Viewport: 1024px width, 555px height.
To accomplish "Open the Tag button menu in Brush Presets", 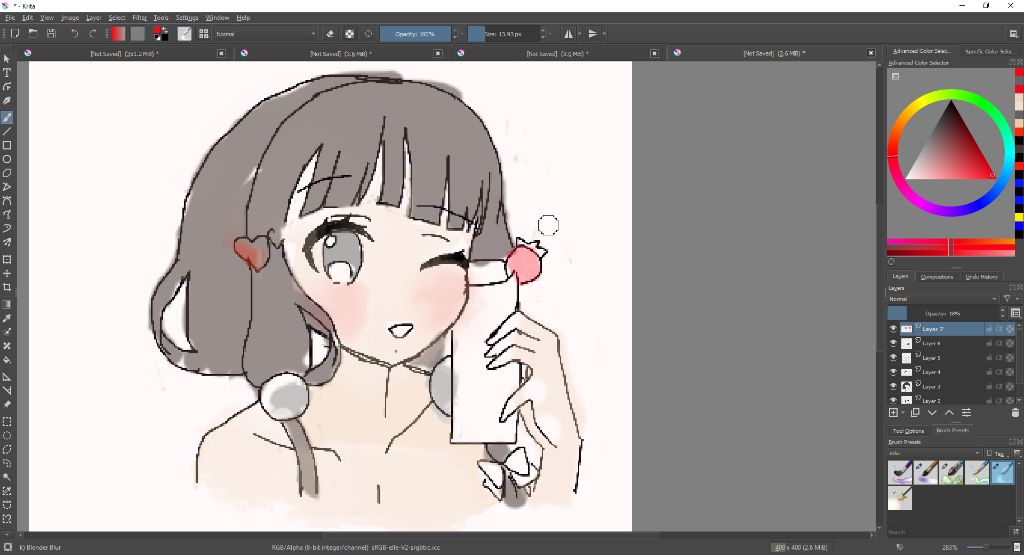I will 996,453.
